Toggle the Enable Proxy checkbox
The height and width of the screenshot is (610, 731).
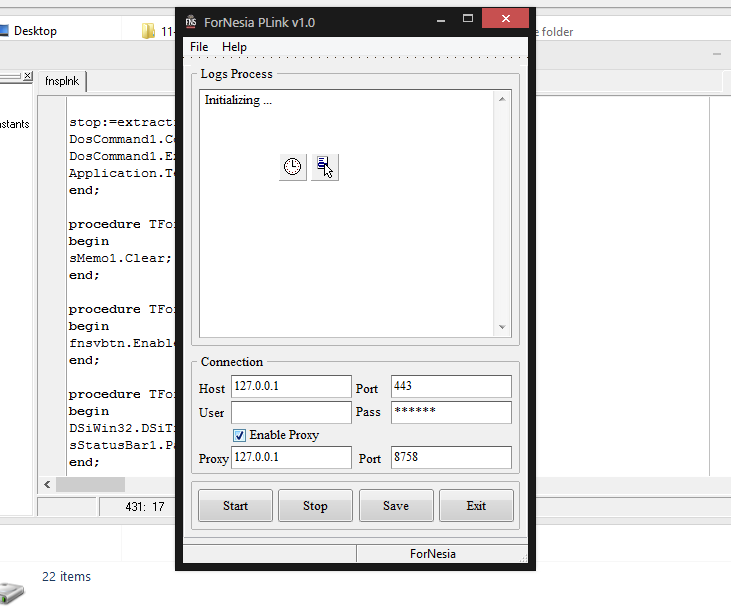(239, 436)
